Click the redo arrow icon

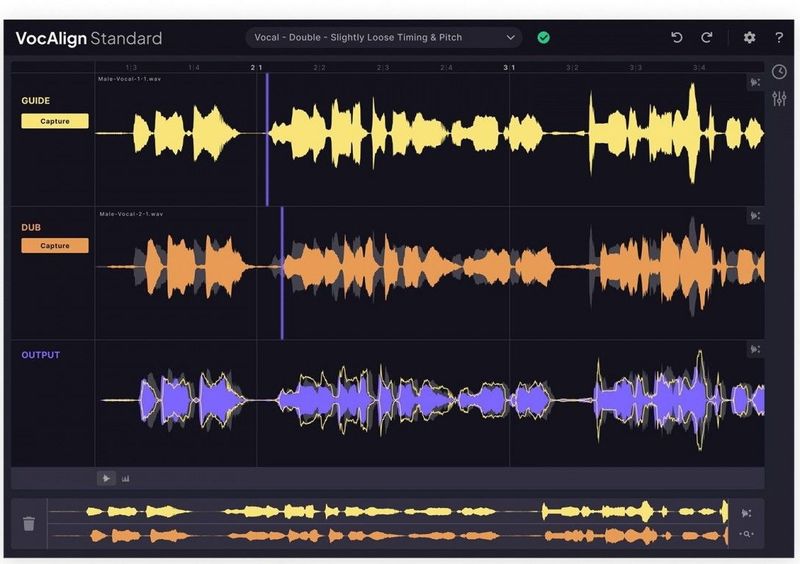pyautogui.click(x=707, y=37)
